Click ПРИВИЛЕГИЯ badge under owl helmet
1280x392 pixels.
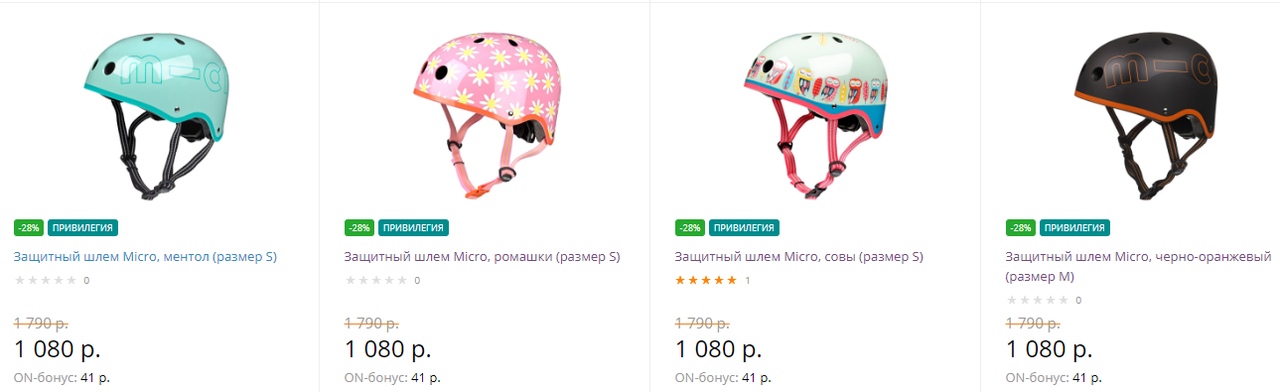coord(744,228)
